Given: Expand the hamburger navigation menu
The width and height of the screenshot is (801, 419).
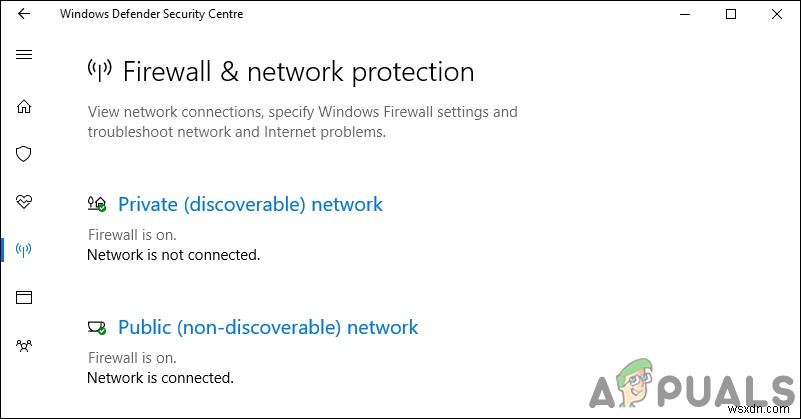Looking at the screenshot, I should pos(24,54).
